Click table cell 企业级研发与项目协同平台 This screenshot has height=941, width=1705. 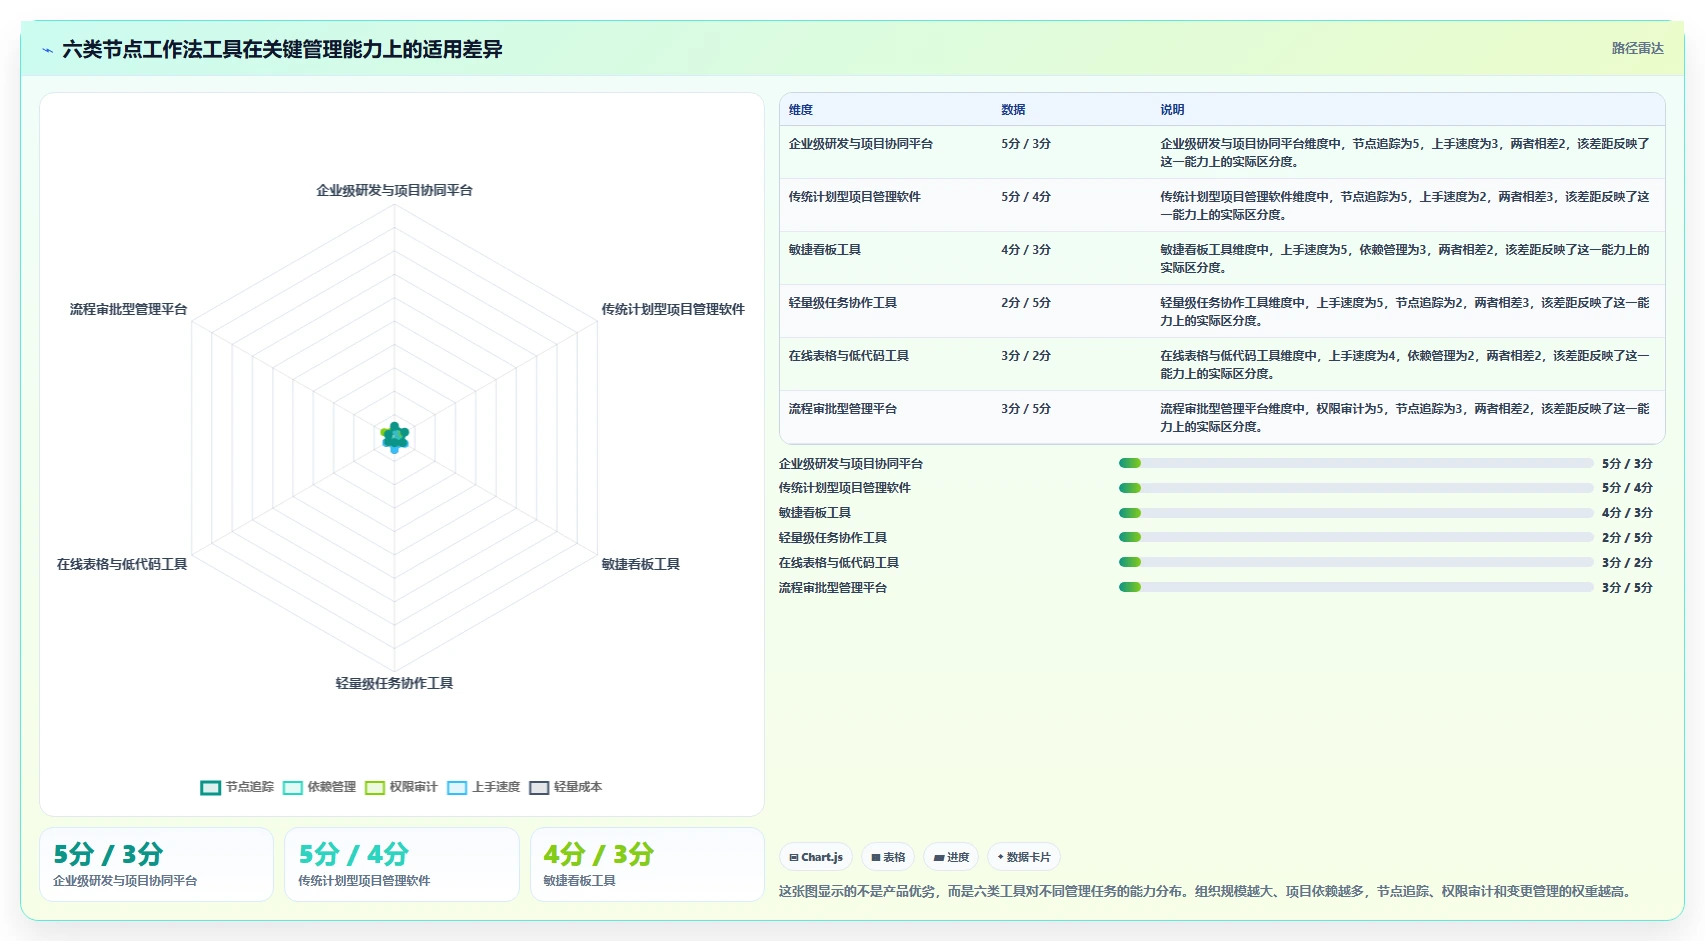[861, 144]
